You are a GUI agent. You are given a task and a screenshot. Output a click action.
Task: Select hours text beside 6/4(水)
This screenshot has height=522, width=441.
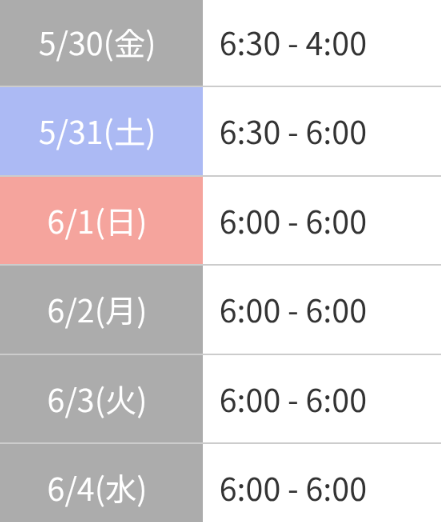(293, 489)
